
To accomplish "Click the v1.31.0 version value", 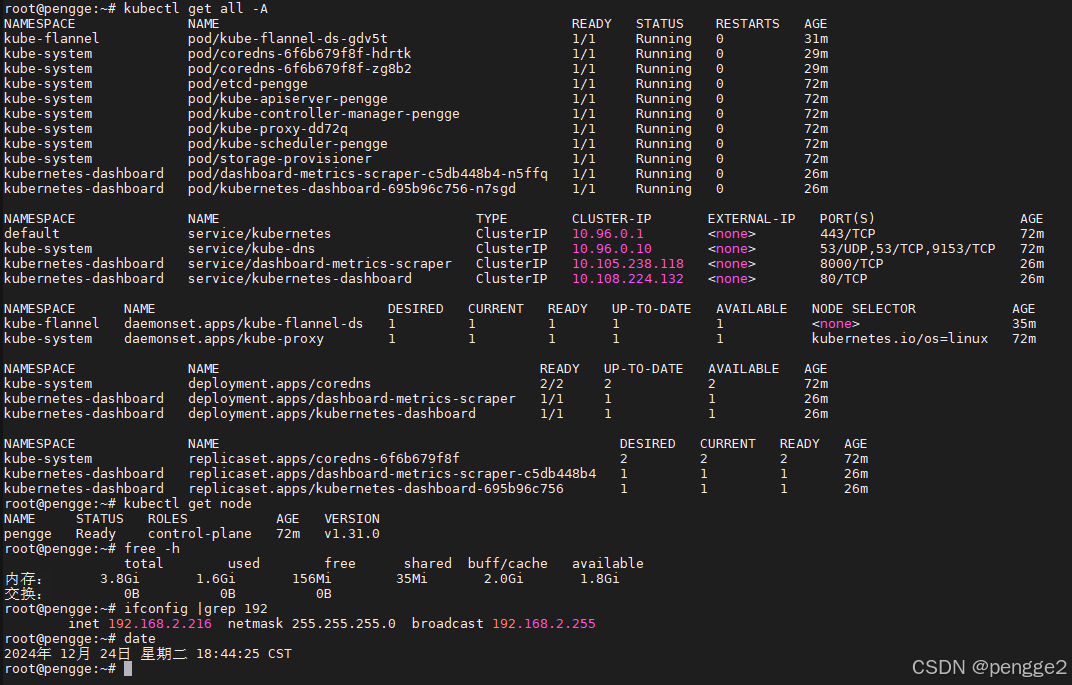I will (x=351, y=535).
